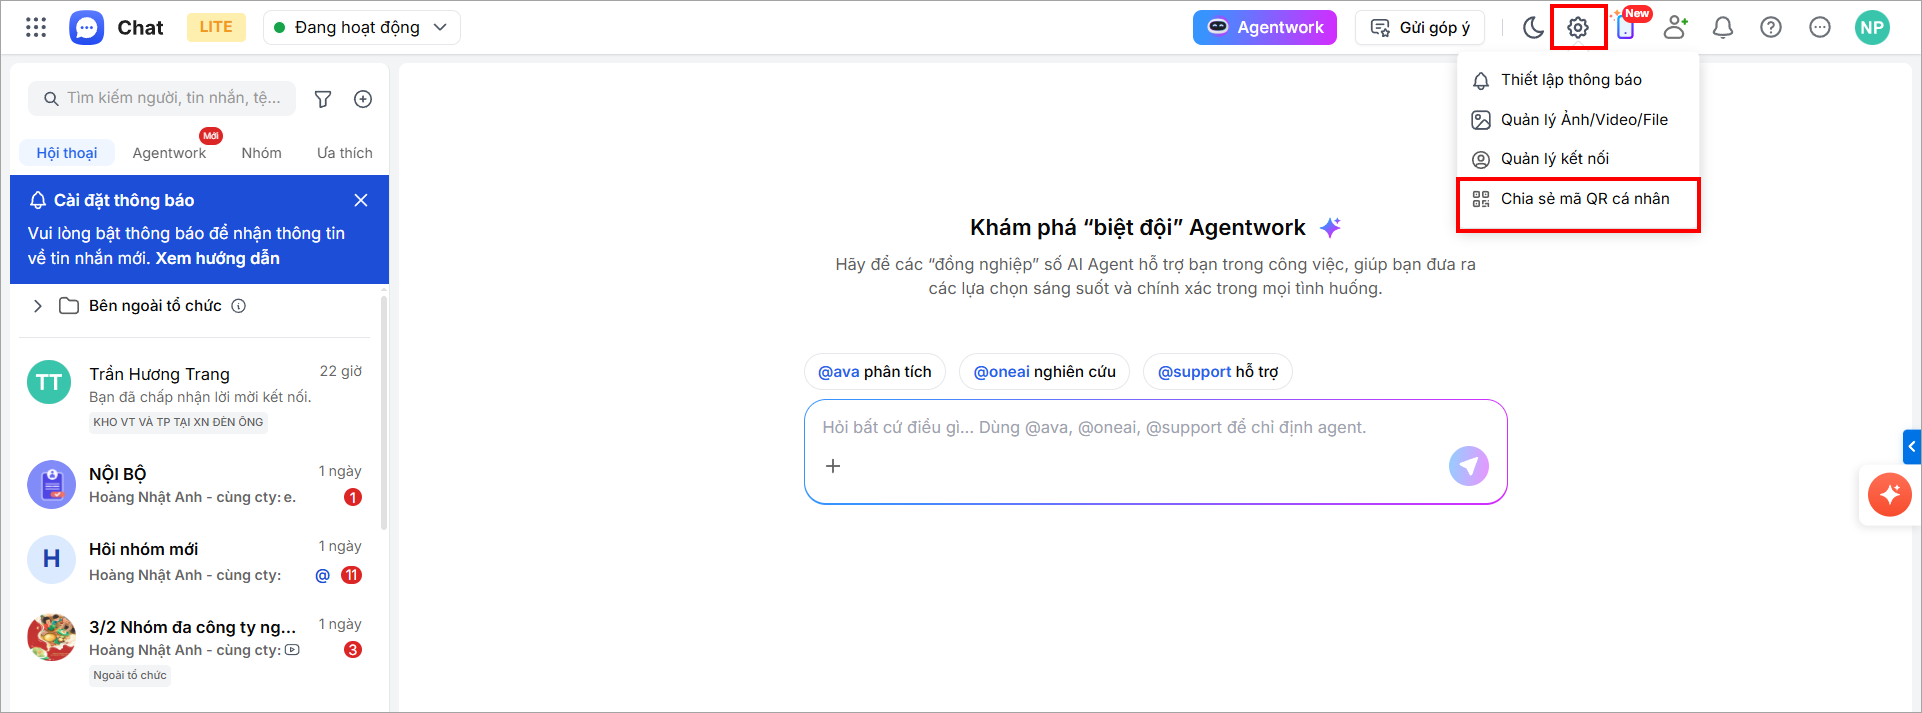Select Chia sẻ mã QR cá nhân
This screenshot has width=1922, height=713.
pos(1578,199)
